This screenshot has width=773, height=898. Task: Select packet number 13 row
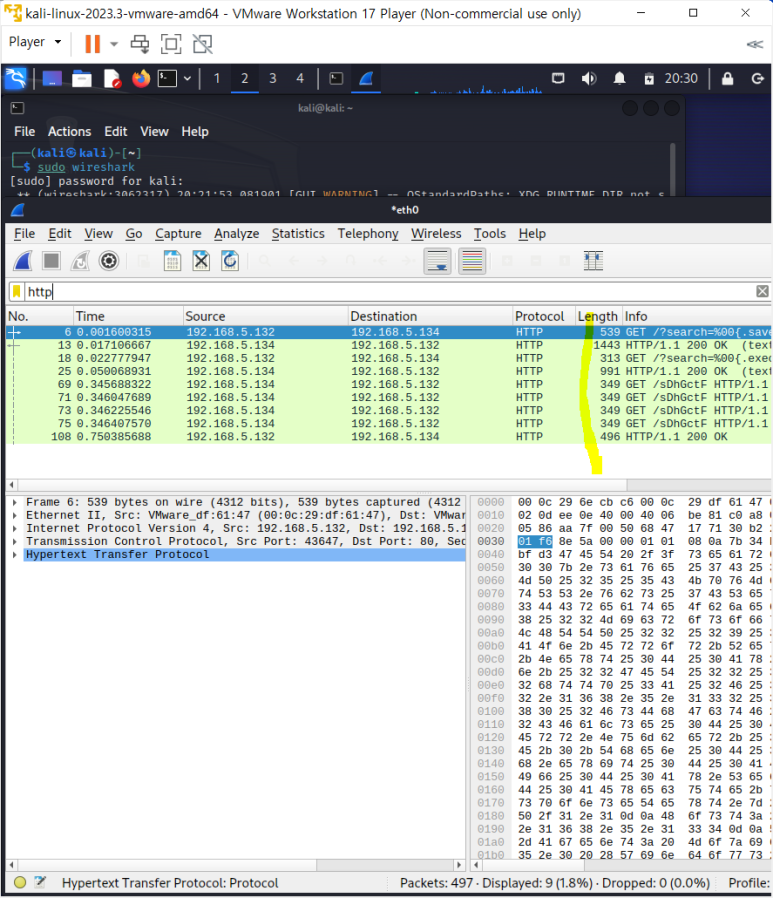point(389,345)
